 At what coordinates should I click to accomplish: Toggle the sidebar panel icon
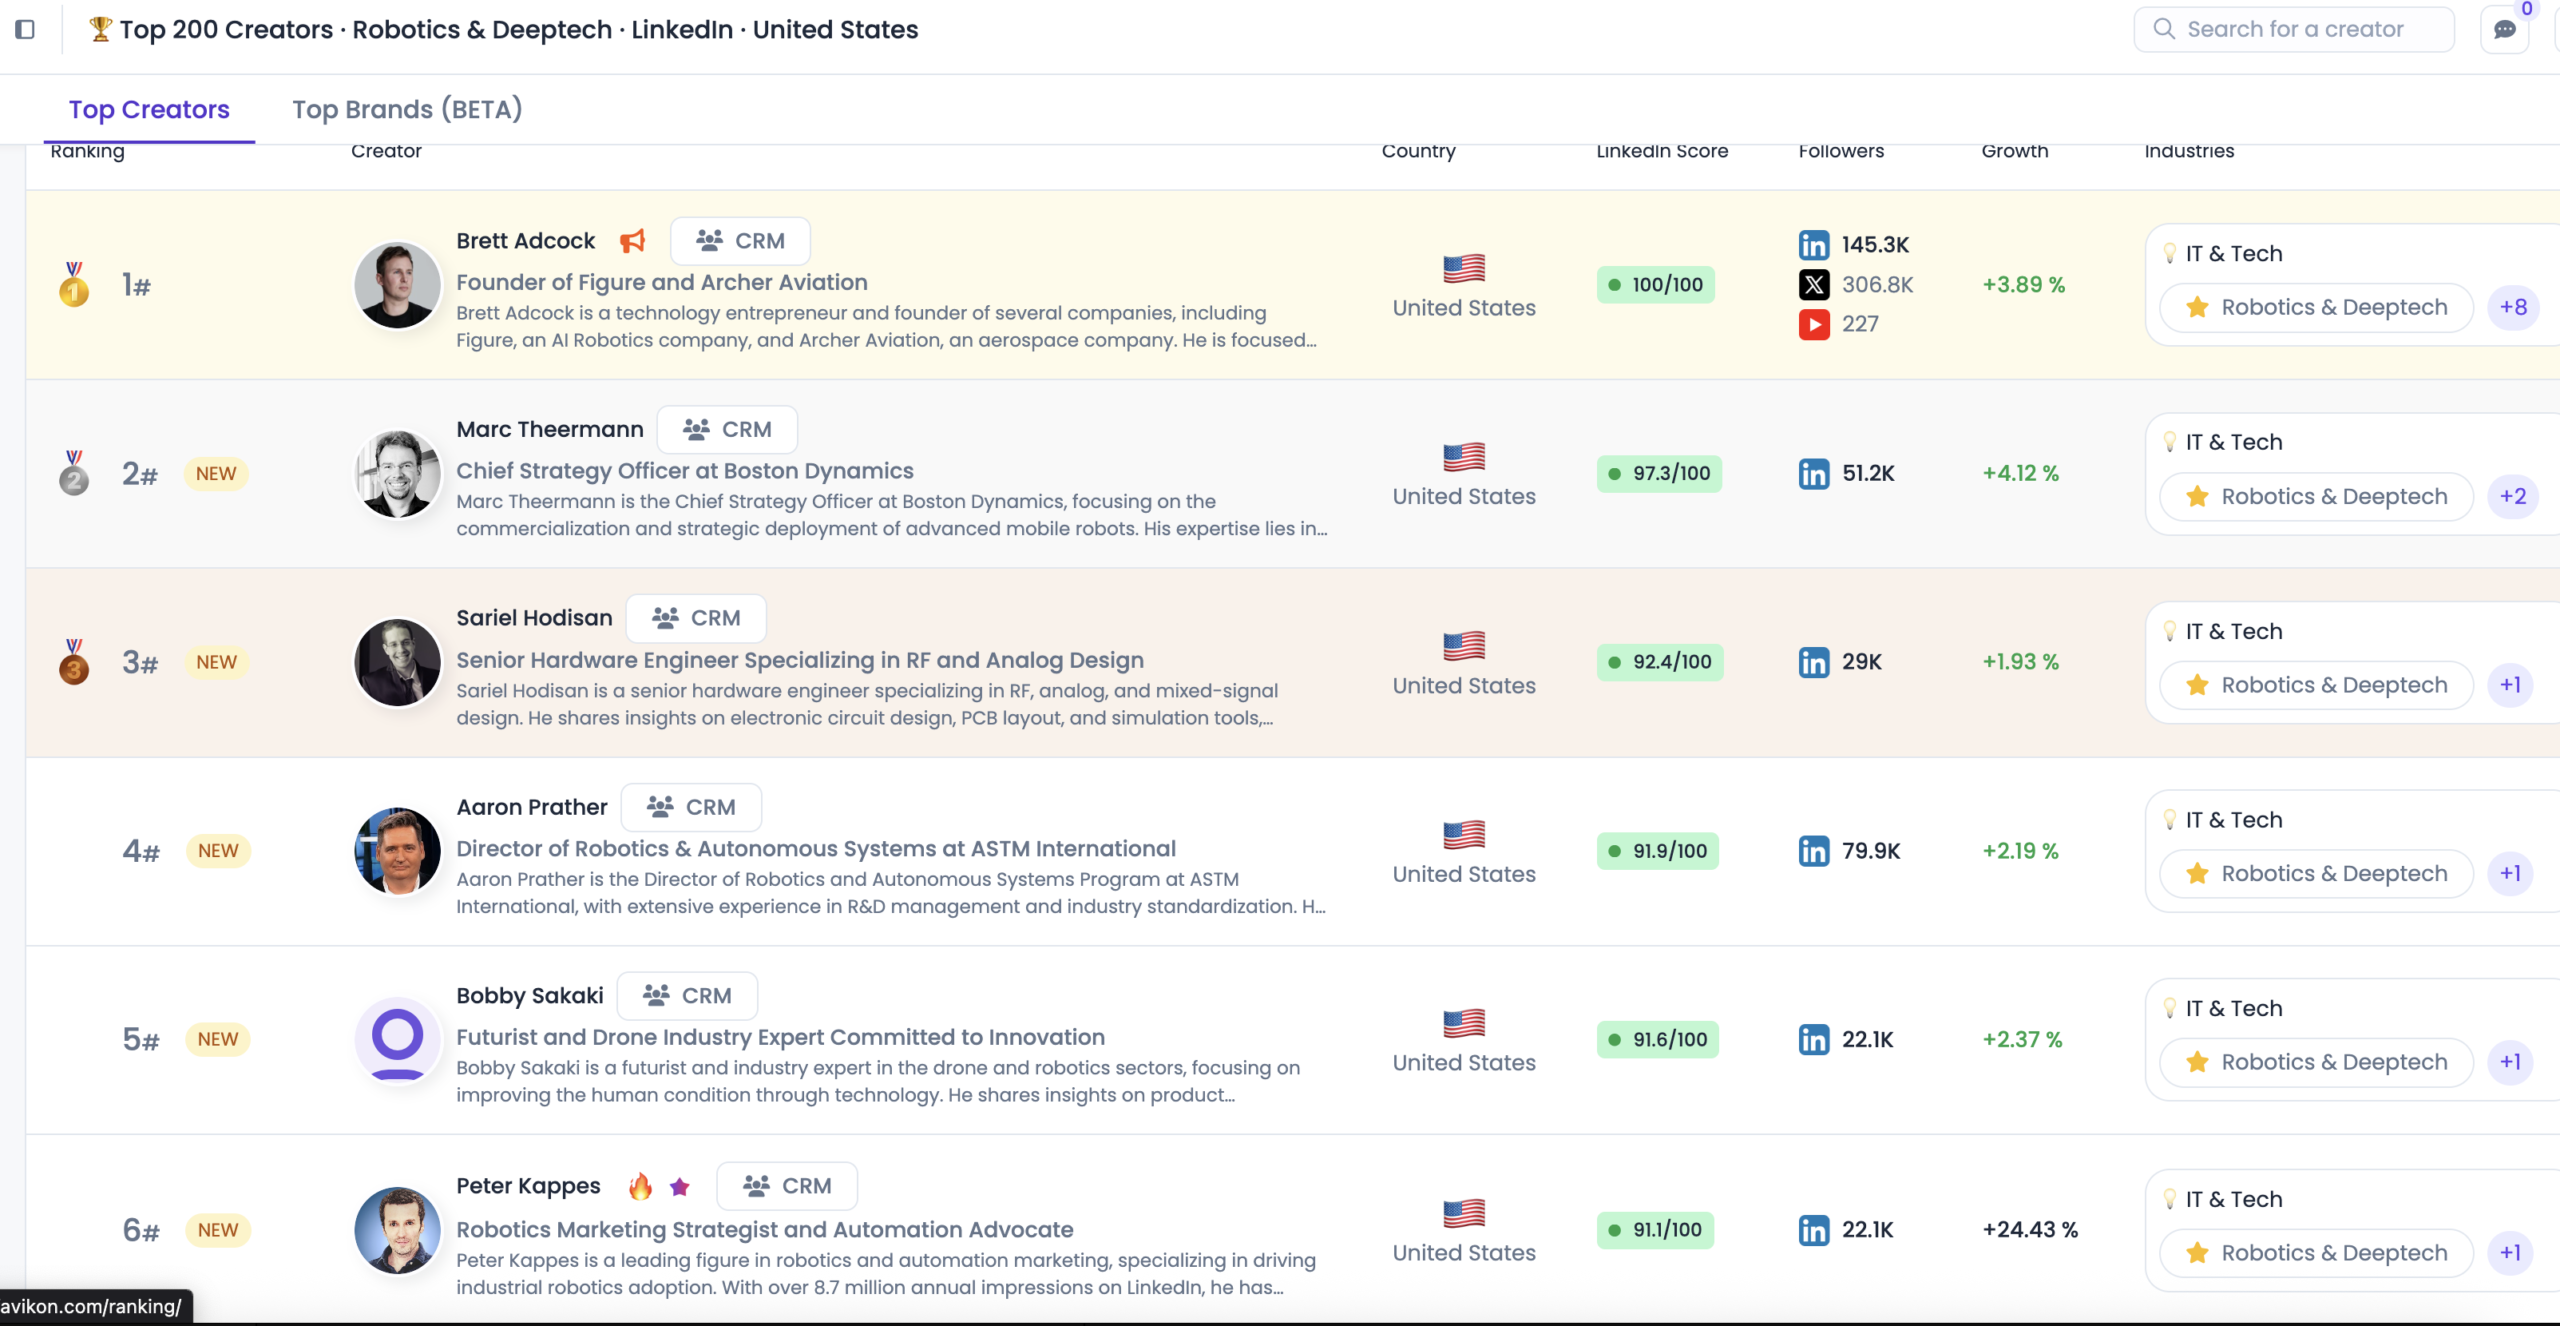click(25, 30)
